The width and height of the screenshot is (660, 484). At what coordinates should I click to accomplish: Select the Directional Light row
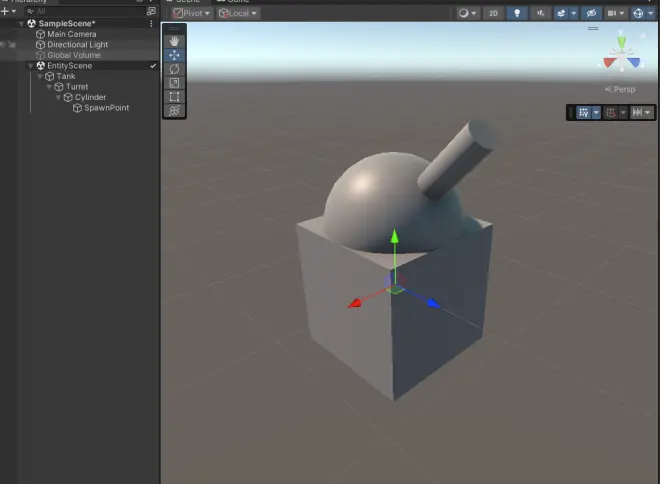pyautogui.click(x=80, y=45)
